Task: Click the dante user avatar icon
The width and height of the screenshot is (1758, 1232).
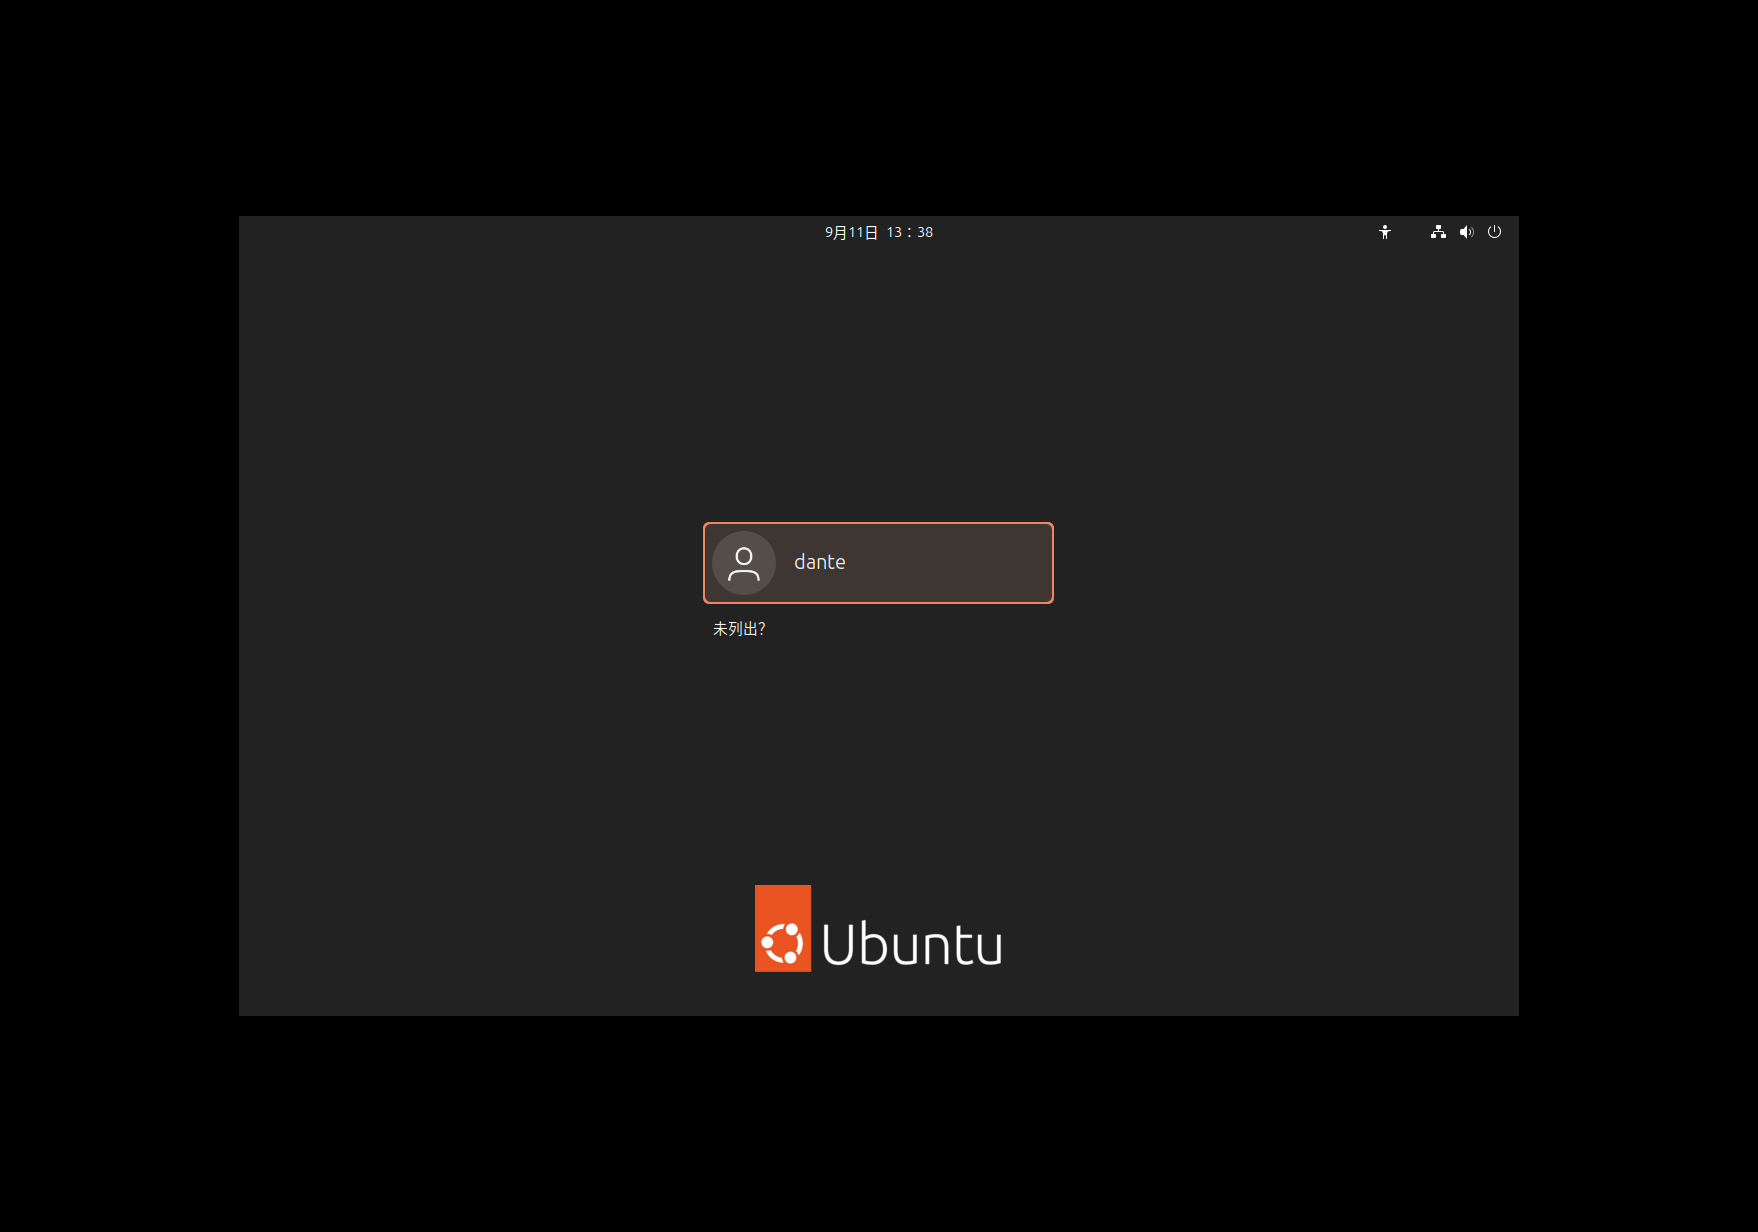Action: point(744,563)
